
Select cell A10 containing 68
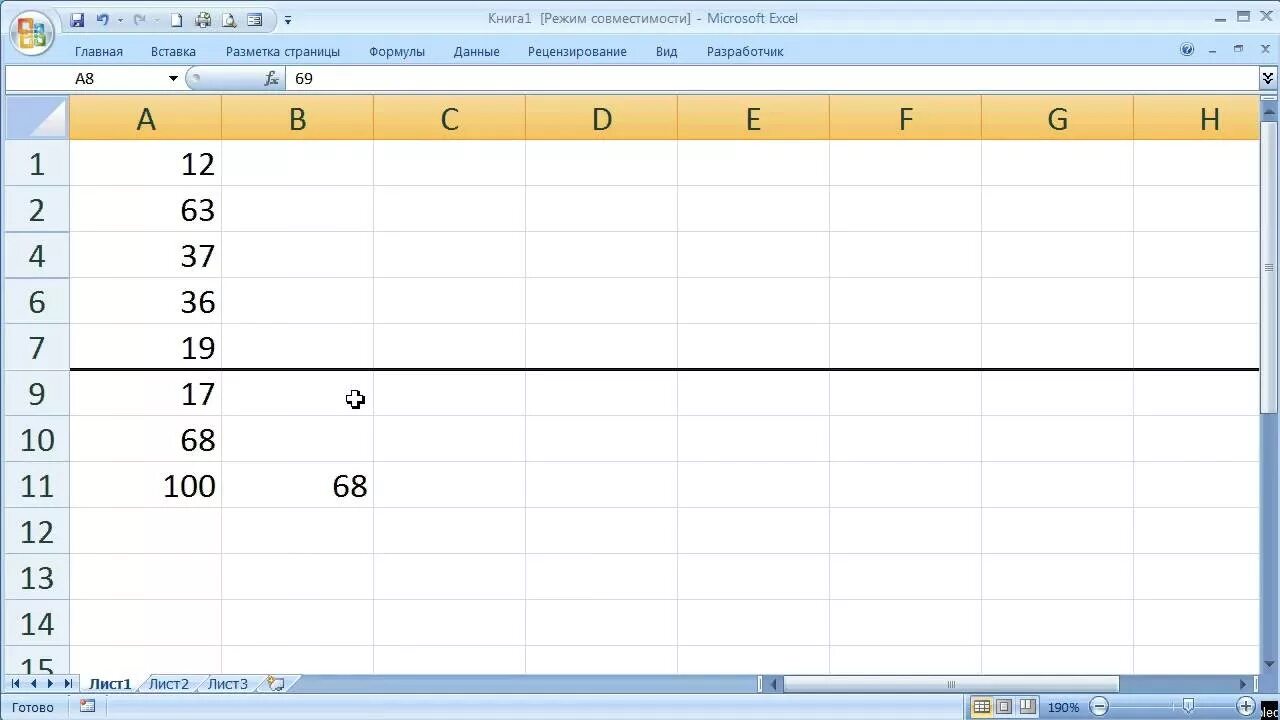click(x=146, y=439)
